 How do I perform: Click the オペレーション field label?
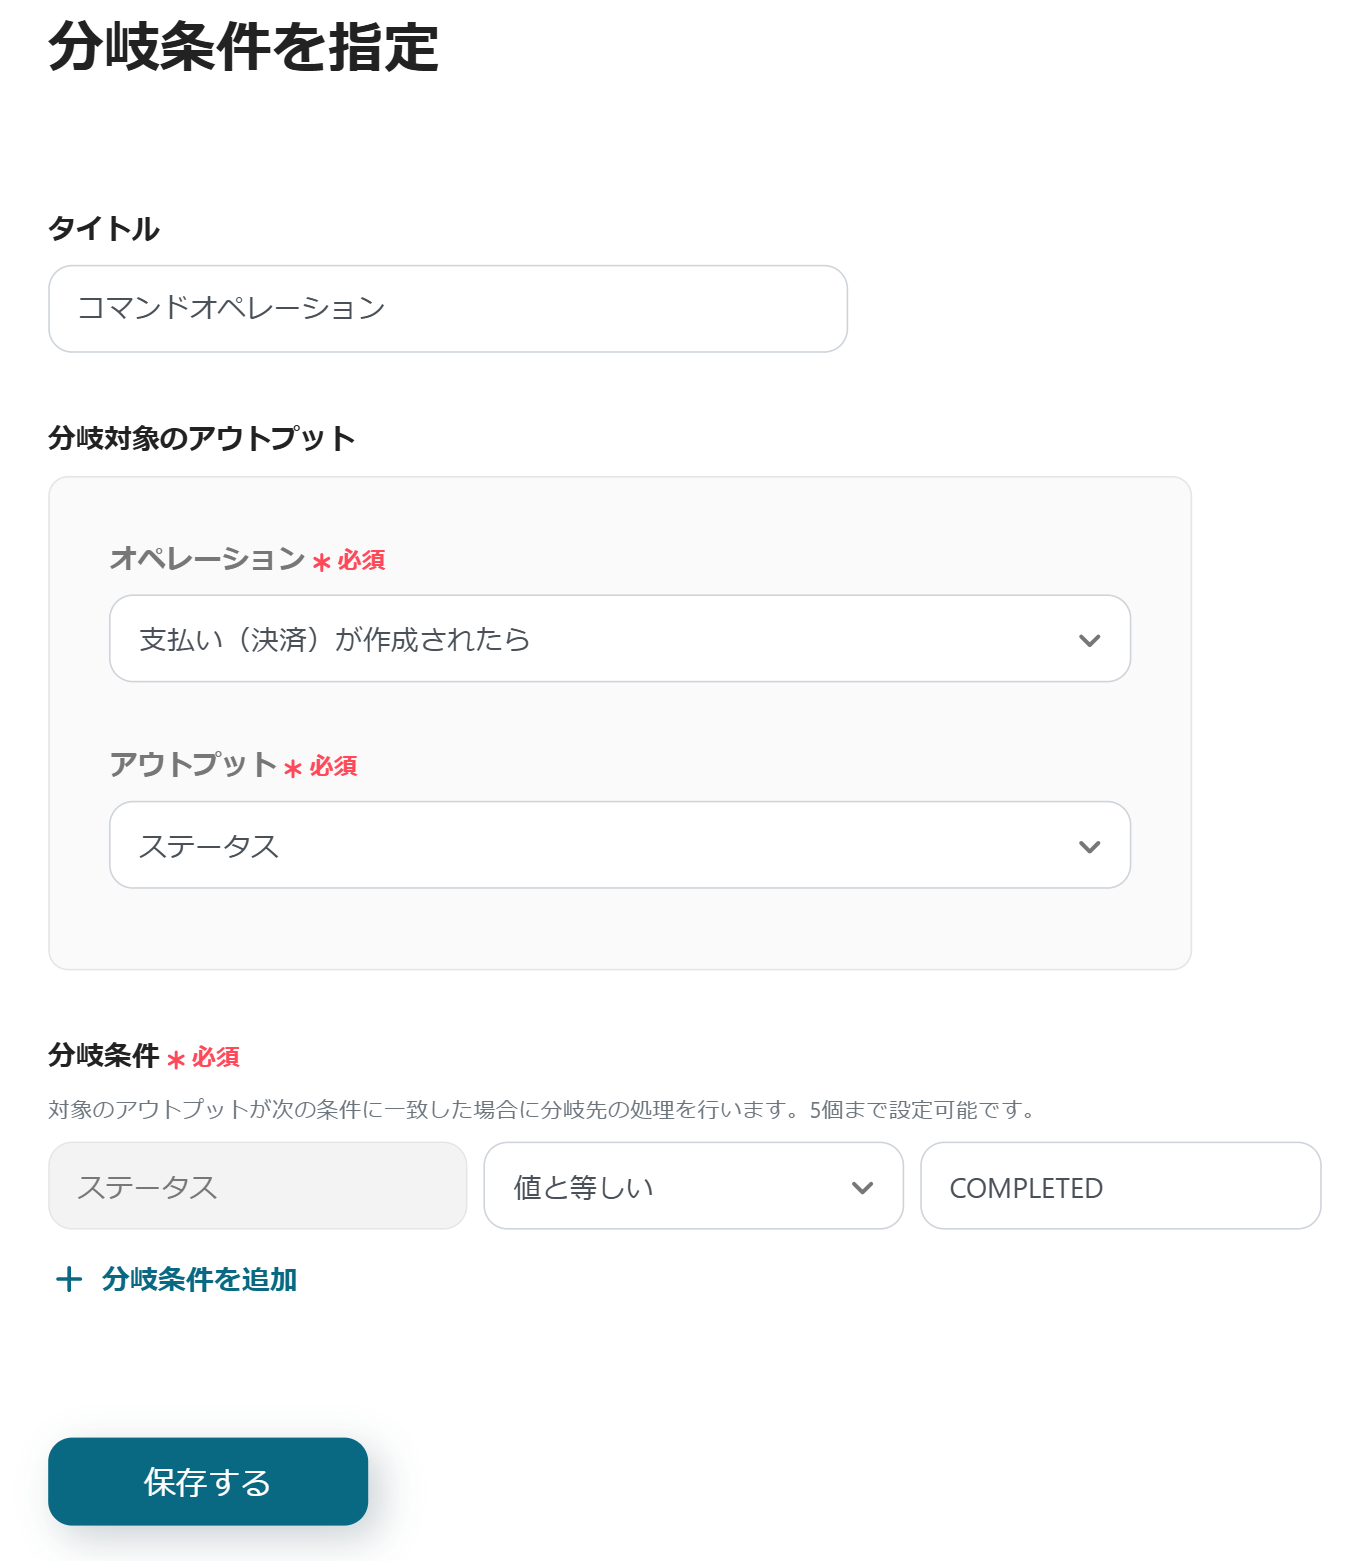pyautogui.click(x=207, y=558)
